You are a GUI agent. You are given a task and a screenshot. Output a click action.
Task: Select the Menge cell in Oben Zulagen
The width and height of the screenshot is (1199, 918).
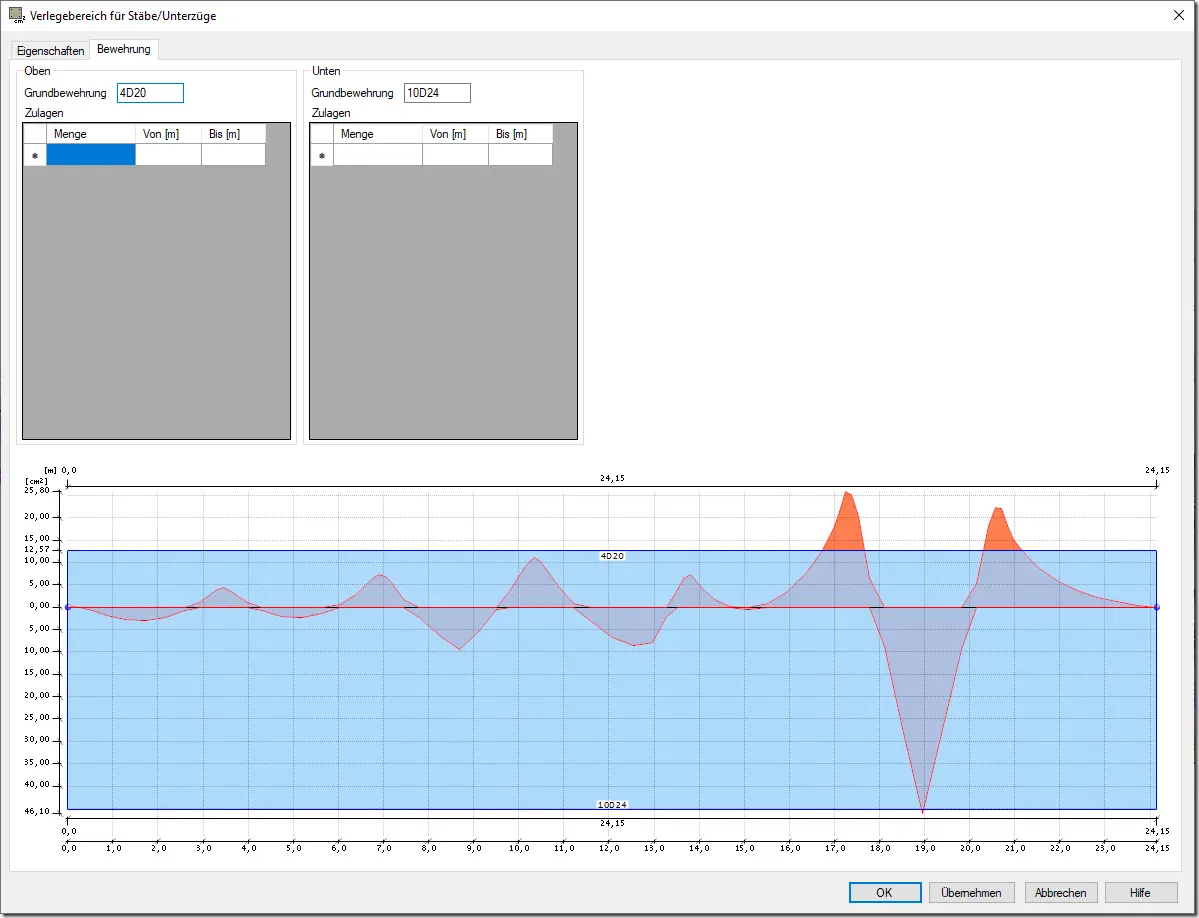click(x=91, y=155)
